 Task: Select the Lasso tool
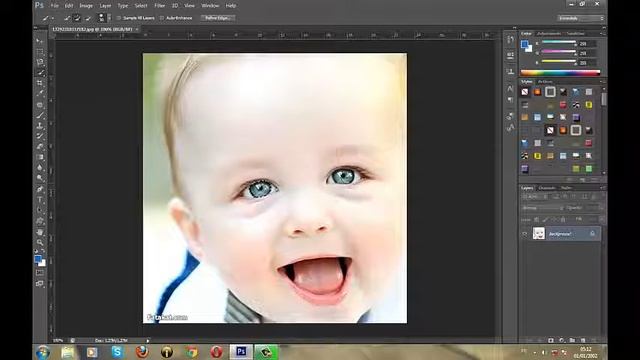(40, 62)
